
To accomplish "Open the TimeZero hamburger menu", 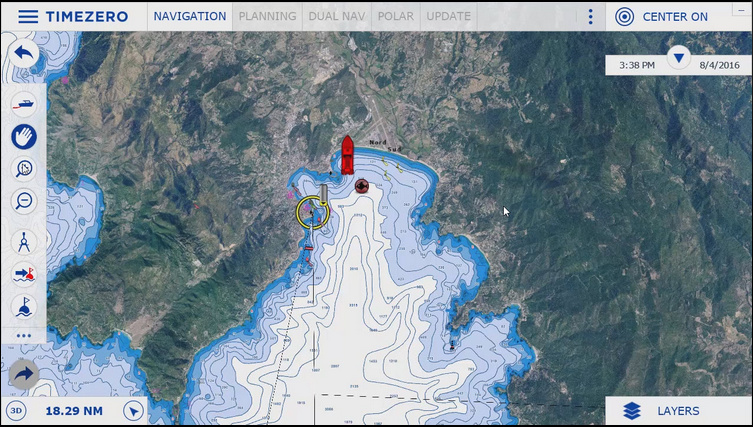I will point(28,17).
